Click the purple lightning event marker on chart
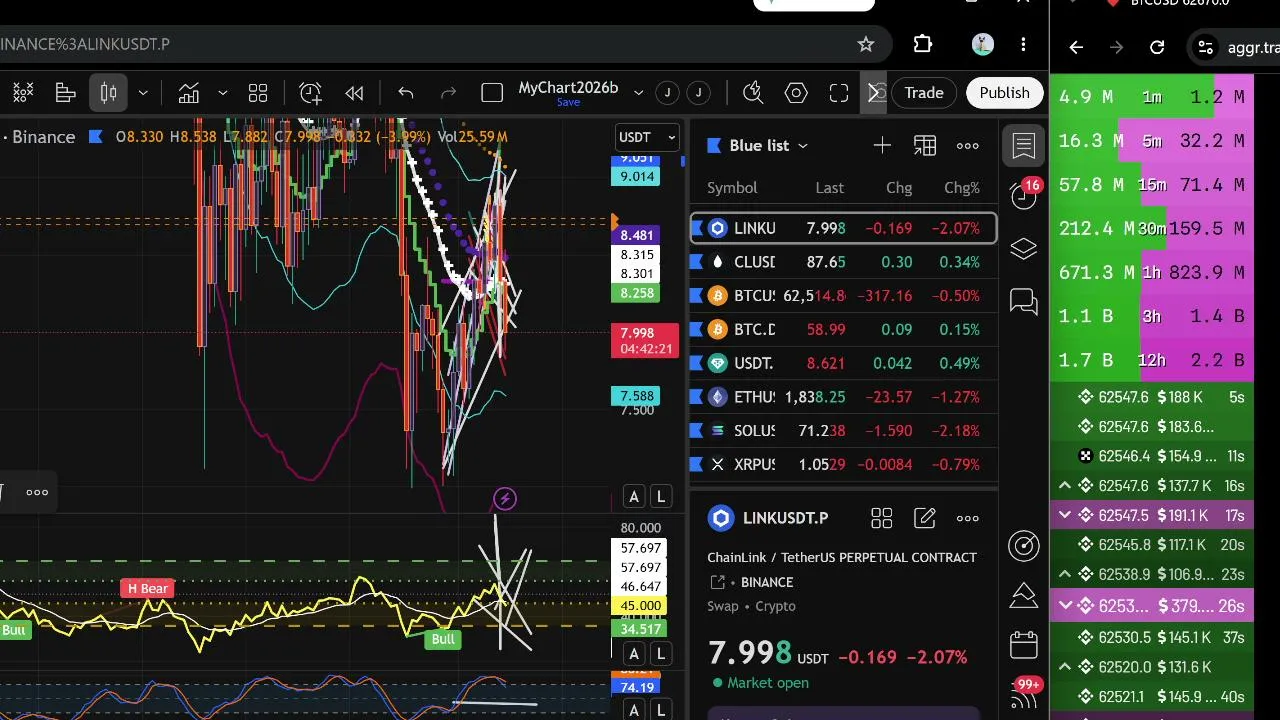 click(505, 499)
